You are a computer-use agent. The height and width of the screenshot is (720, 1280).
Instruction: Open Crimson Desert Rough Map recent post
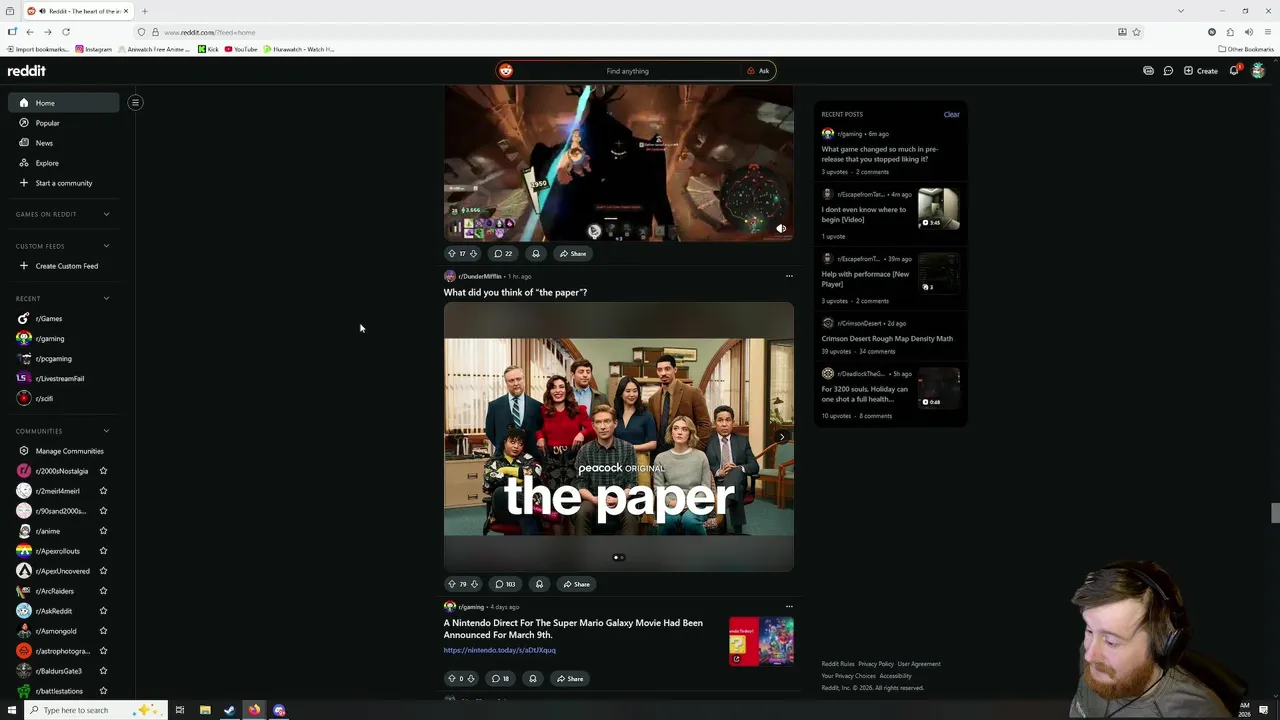click(x=887, y=338)
